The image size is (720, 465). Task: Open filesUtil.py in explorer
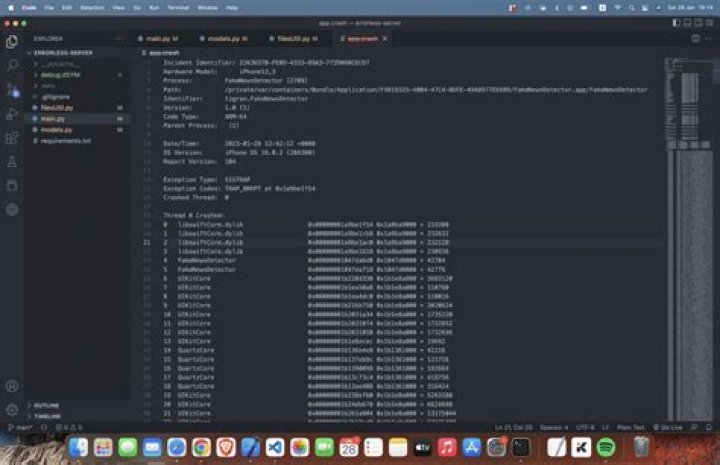pyautogui.click(x=77, y=108)
